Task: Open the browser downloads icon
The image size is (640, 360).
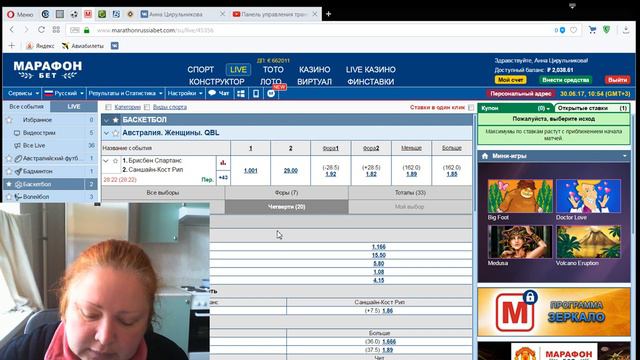Action: pyautogui.click(x=625, y=30)
